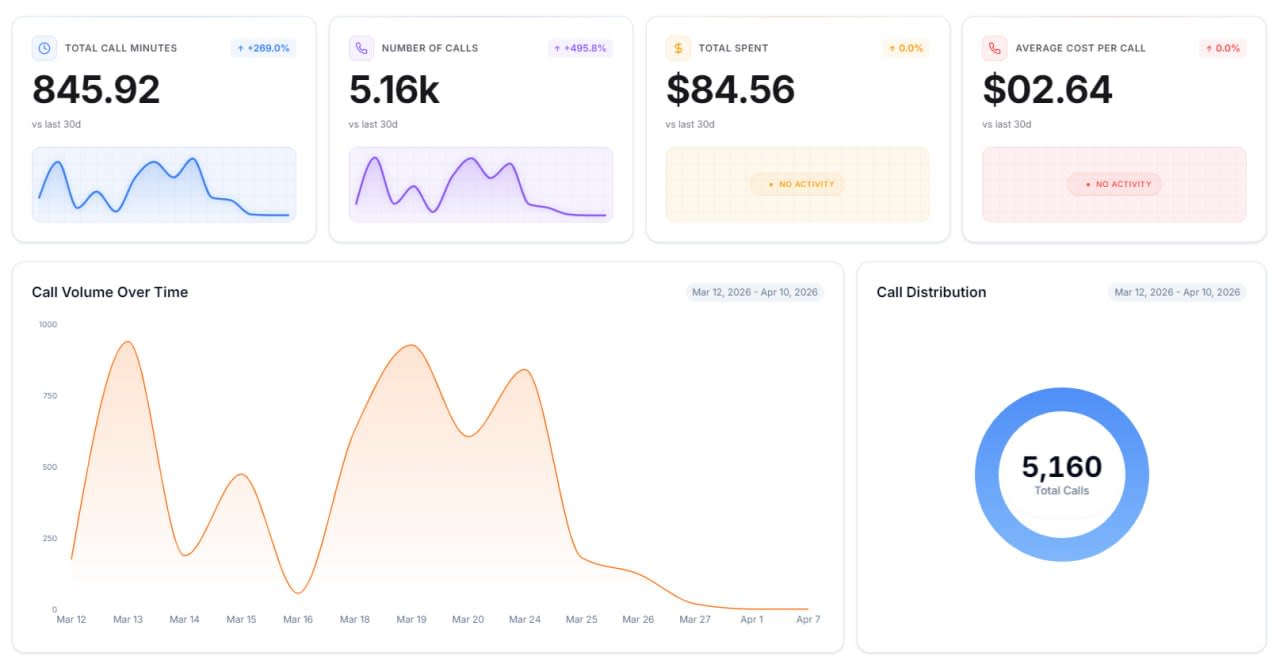
Task: Select the +269.0% change badge
Action: 263,48
